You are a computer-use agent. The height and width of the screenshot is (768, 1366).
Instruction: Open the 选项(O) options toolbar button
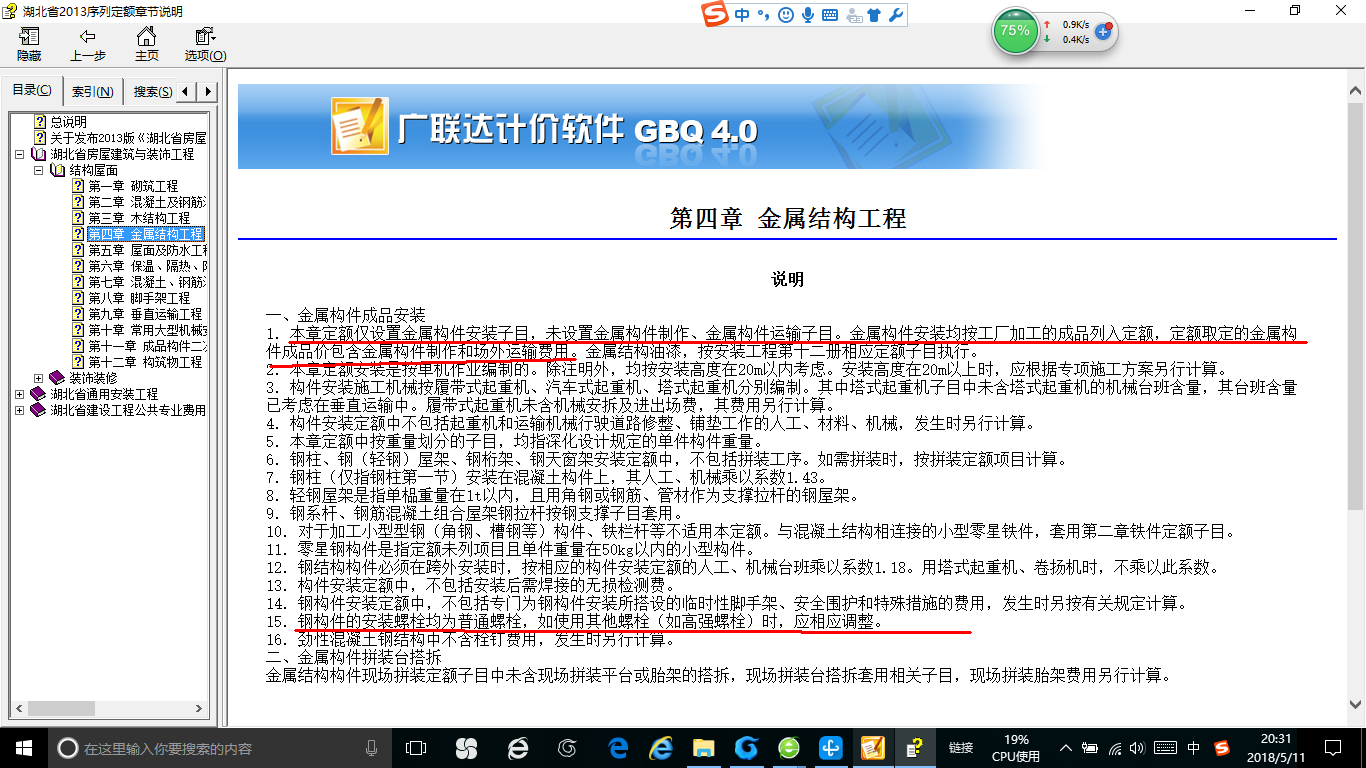click(205, 45)
